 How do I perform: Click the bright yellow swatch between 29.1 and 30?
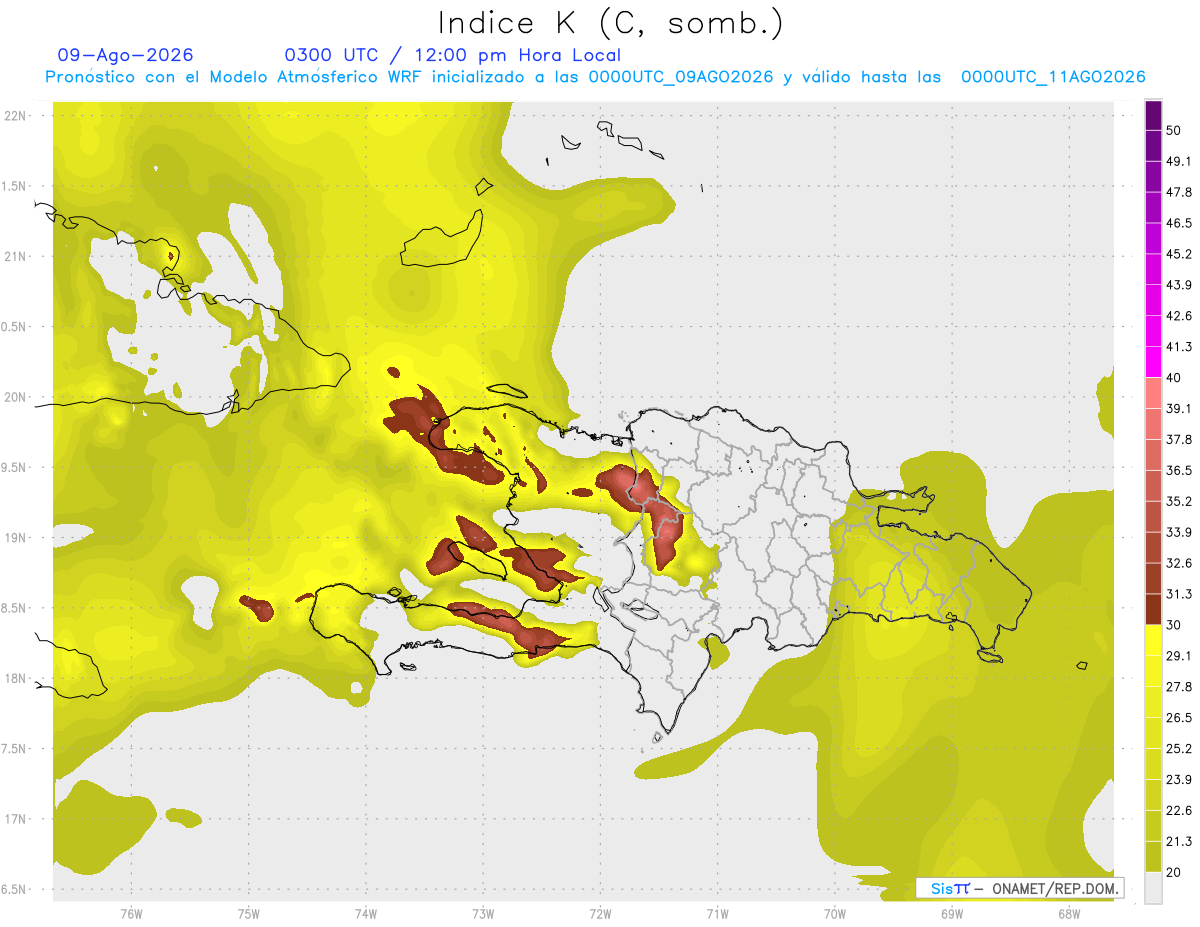coord(1153,640)
